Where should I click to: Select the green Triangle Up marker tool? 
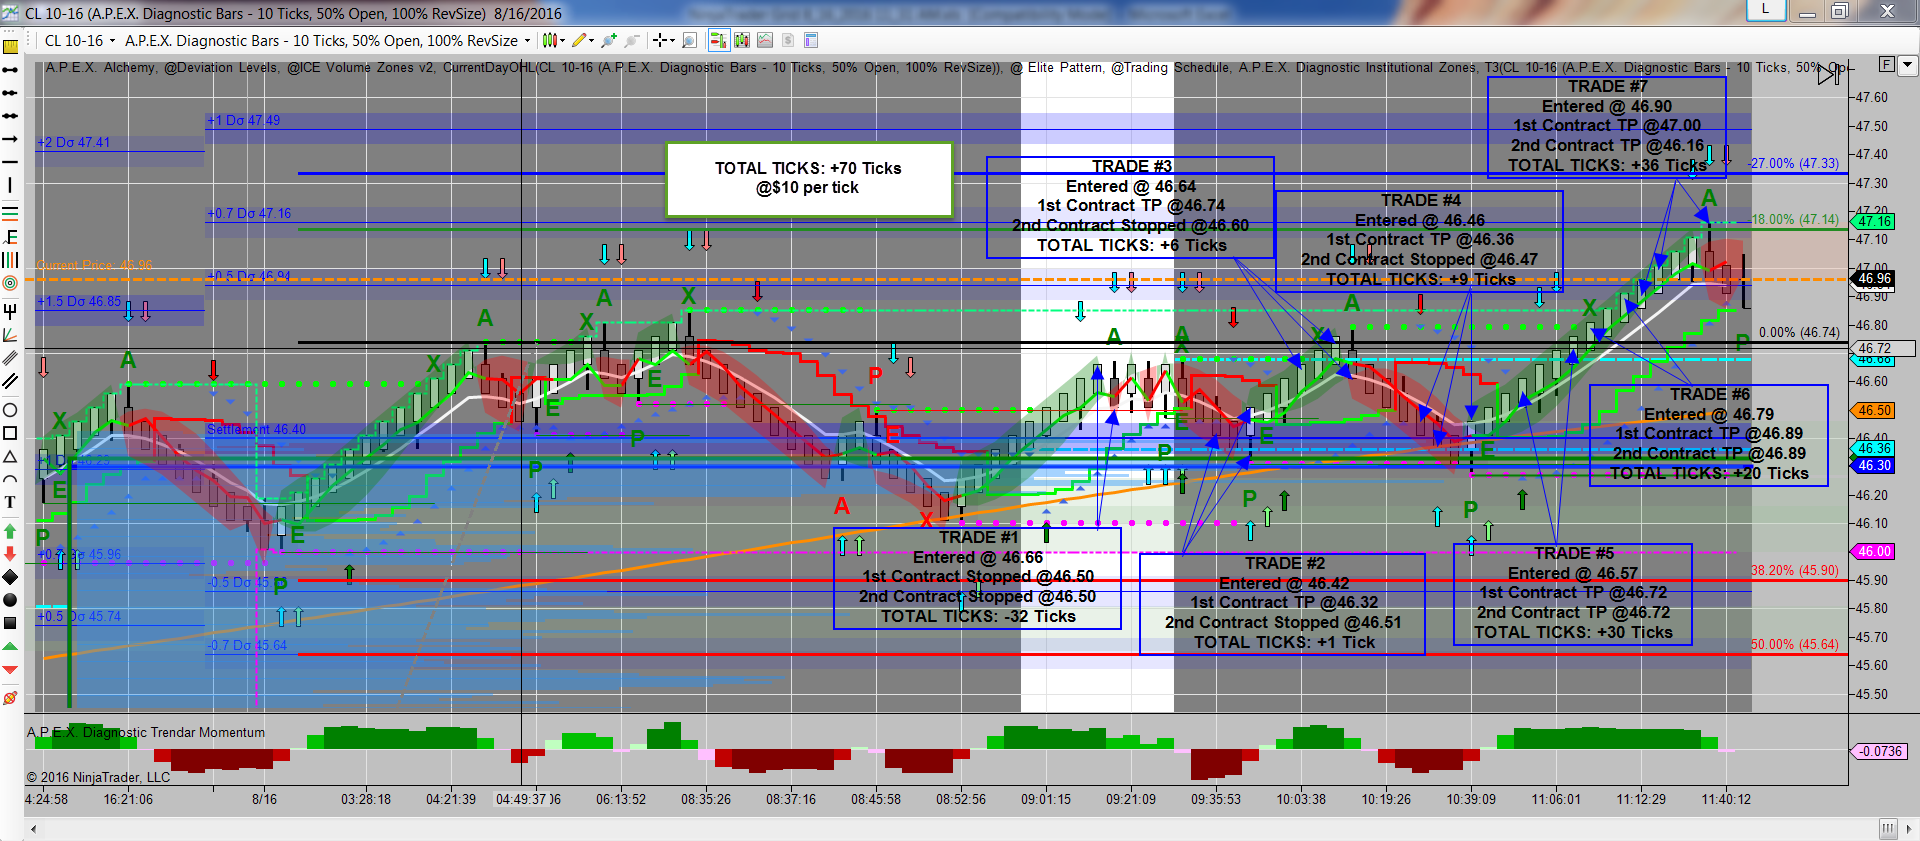pos(10,647)
